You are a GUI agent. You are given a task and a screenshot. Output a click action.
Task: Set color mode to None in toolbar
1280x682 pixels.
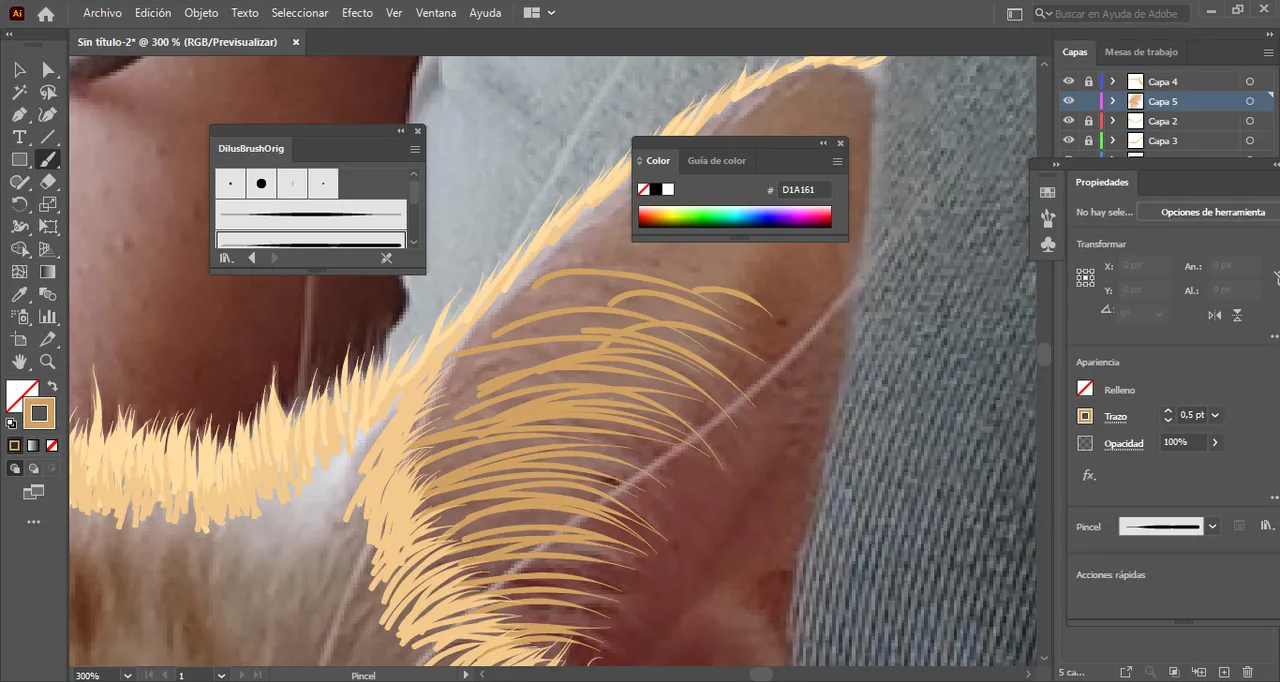(52, 445)
